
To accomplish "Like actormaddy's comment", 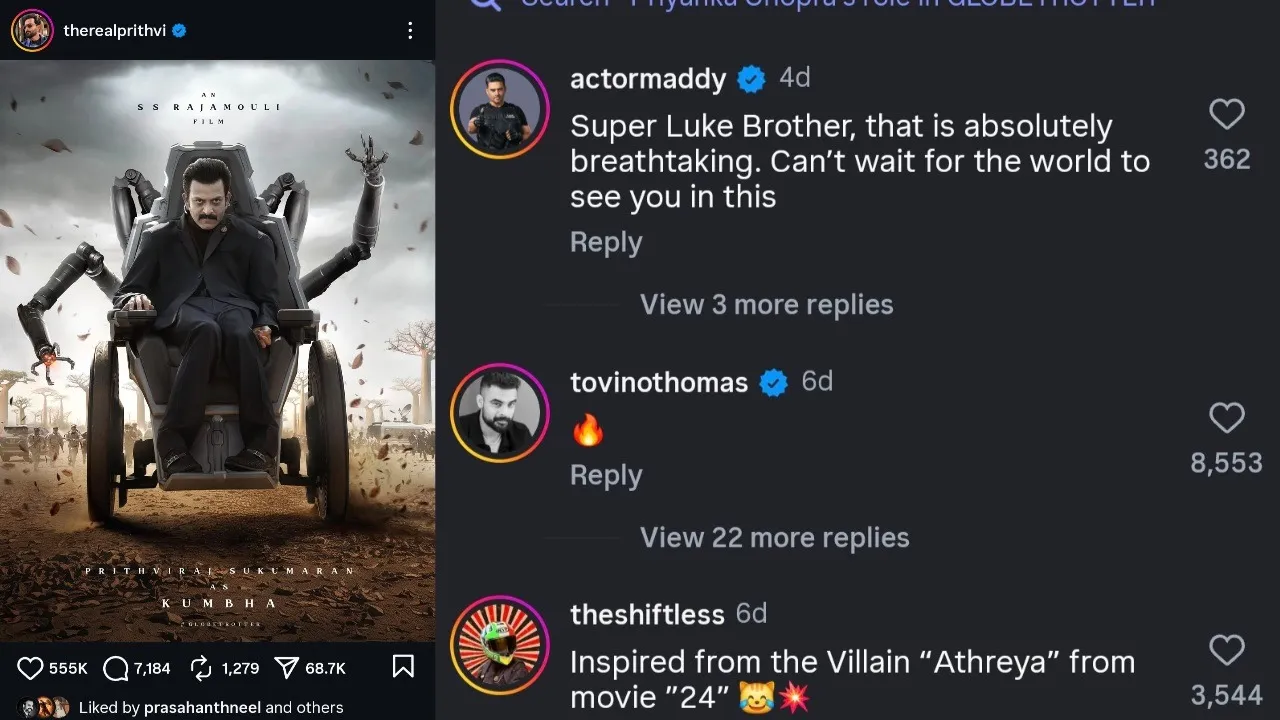I will 1227,115.
